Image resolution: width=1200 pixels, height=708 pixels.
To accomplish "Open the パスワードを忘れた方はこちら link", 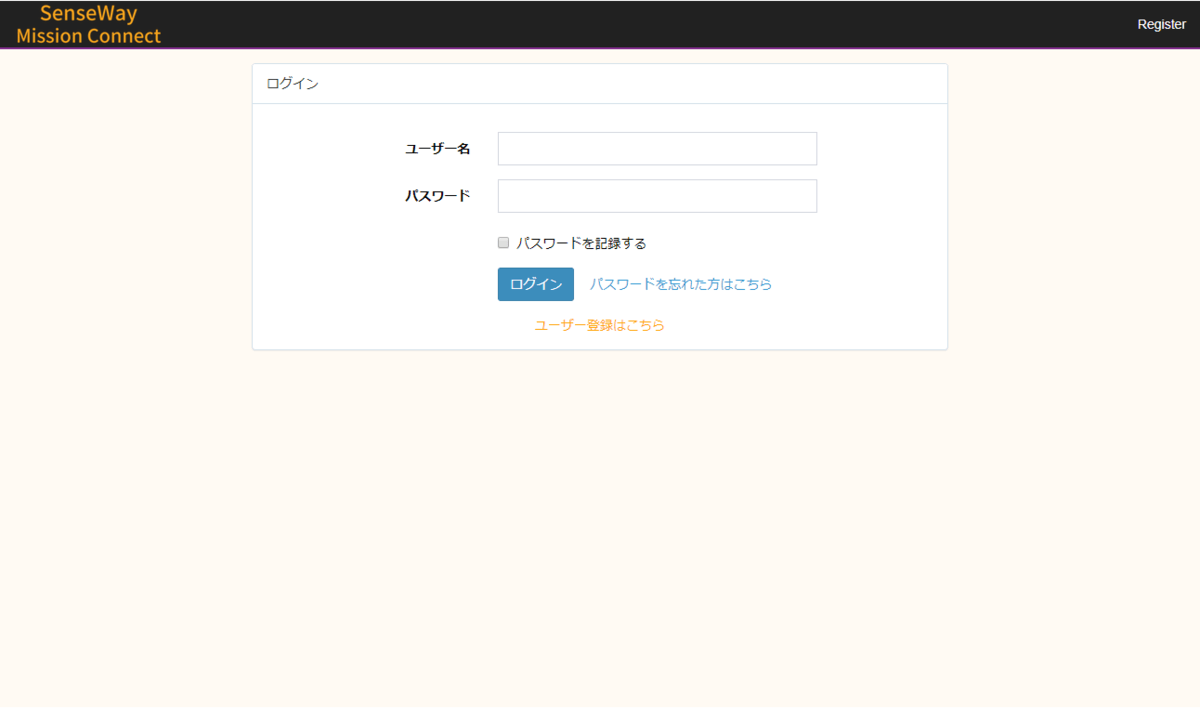I will (680, 284).
